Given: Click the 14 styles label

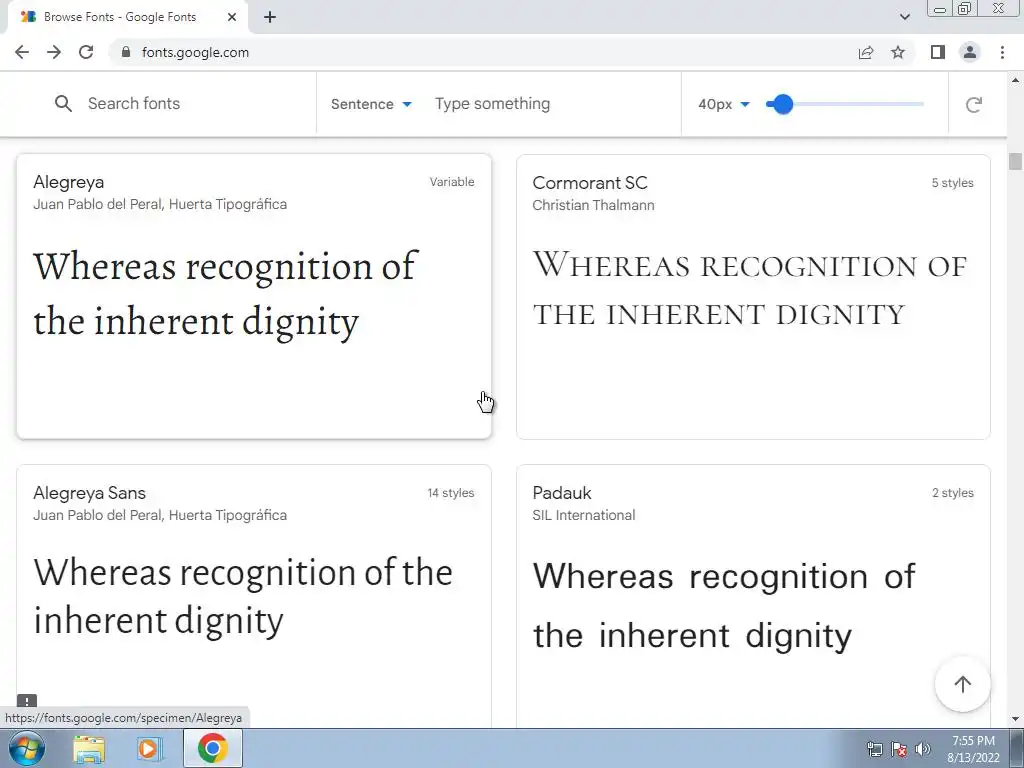Looking at the screenshot, I should (x=451, y=493).
